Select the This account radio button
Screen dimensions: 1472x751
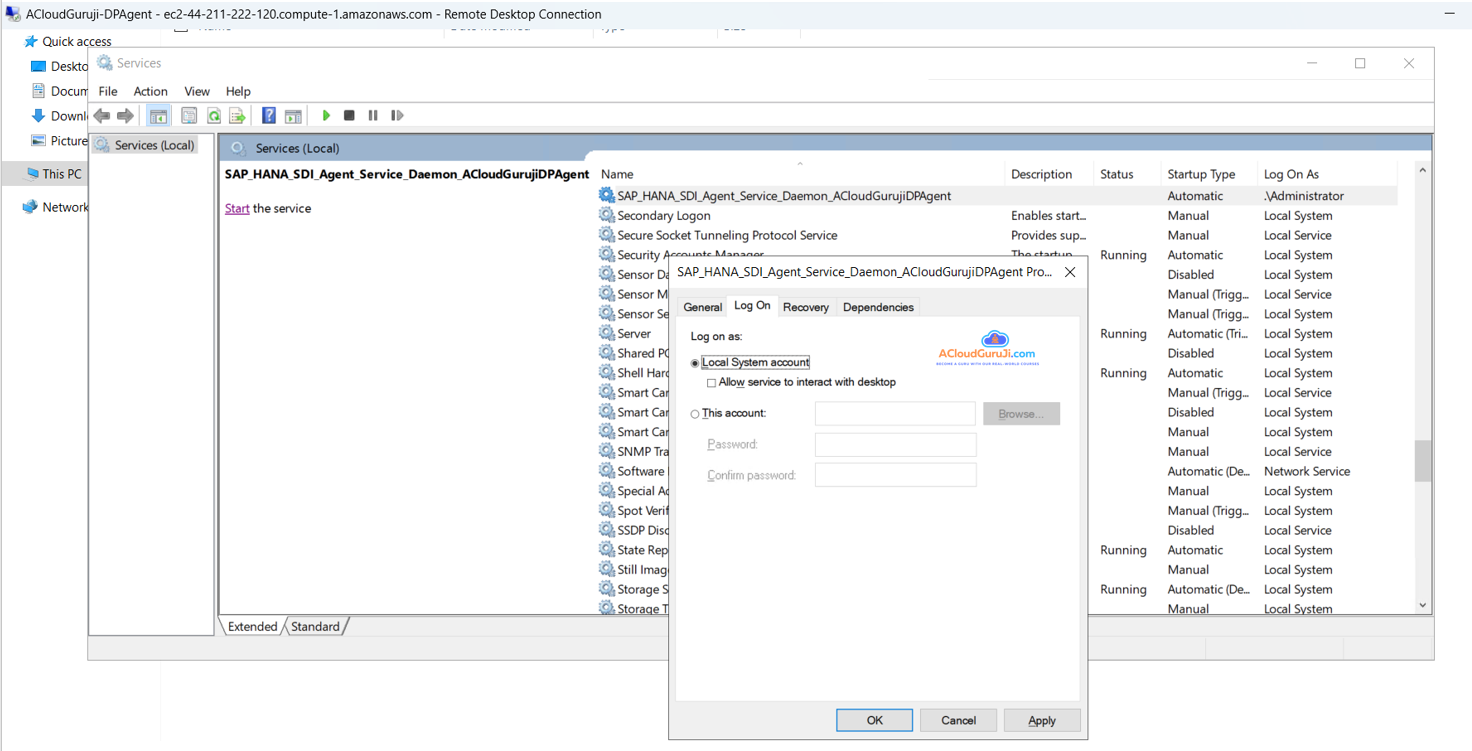[x=695, y=414]
